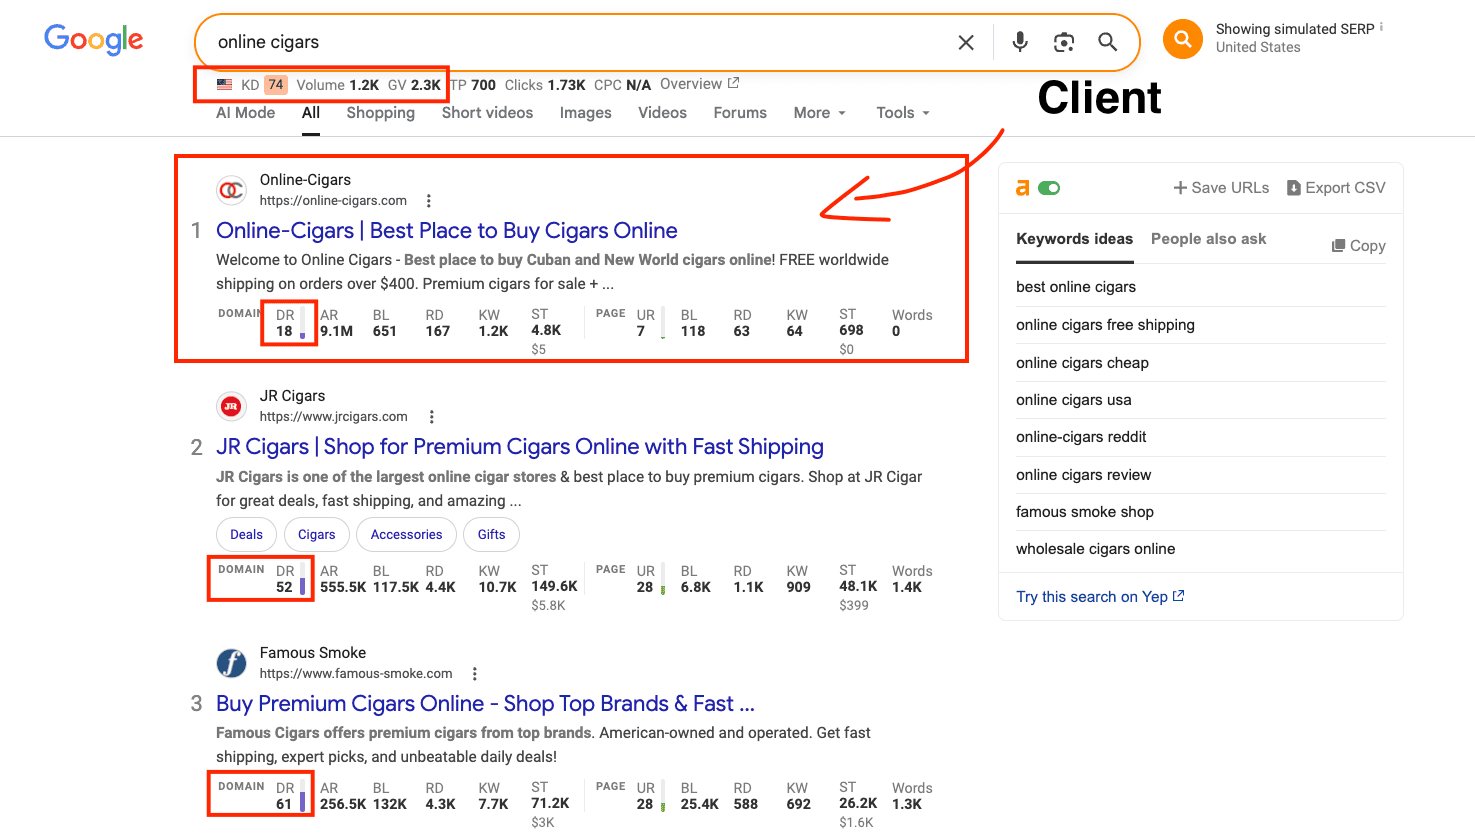Clear the search box with the X icon
Image resolution: width=1475 pixels, height=833 pixels.
pyautogui.click(x=966, y=42)
